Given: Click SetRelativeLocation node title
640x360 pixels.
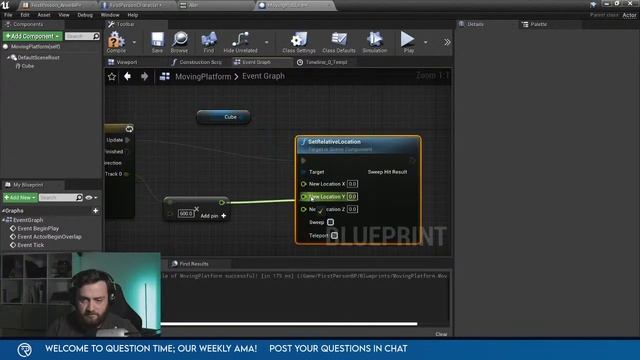Looking at the screenshot, I should [x=334, y=142].
